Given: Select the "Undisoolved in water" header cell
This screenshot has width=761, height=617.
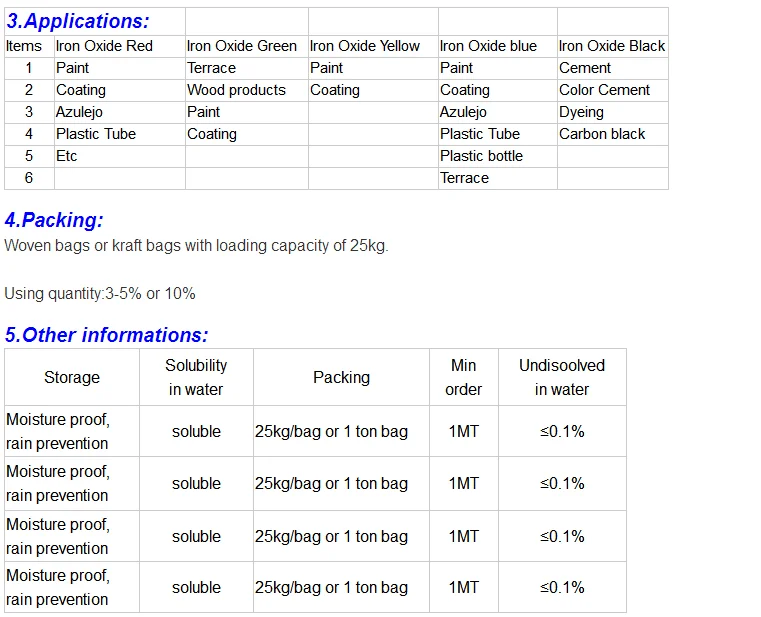Looking at the screenshot, I should click(561, 378).
